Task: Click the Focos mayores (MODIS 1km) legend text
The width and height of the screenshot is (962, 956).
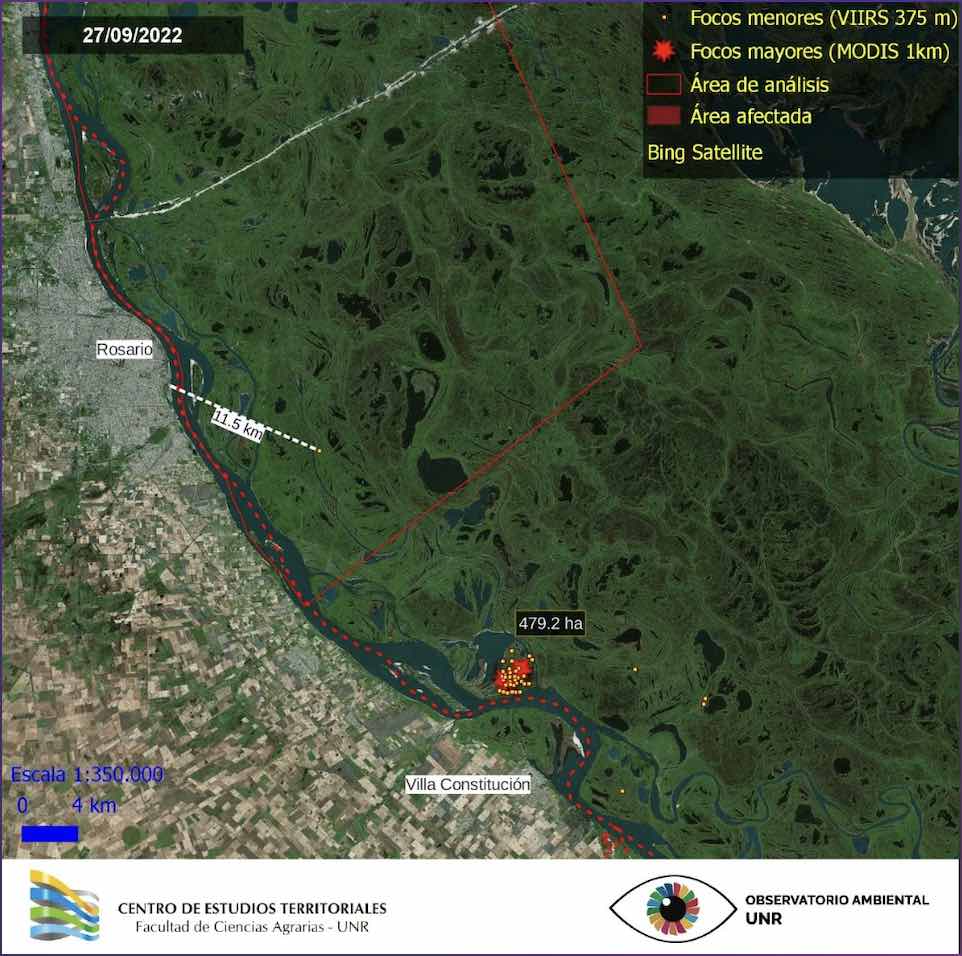Action: 820,52
